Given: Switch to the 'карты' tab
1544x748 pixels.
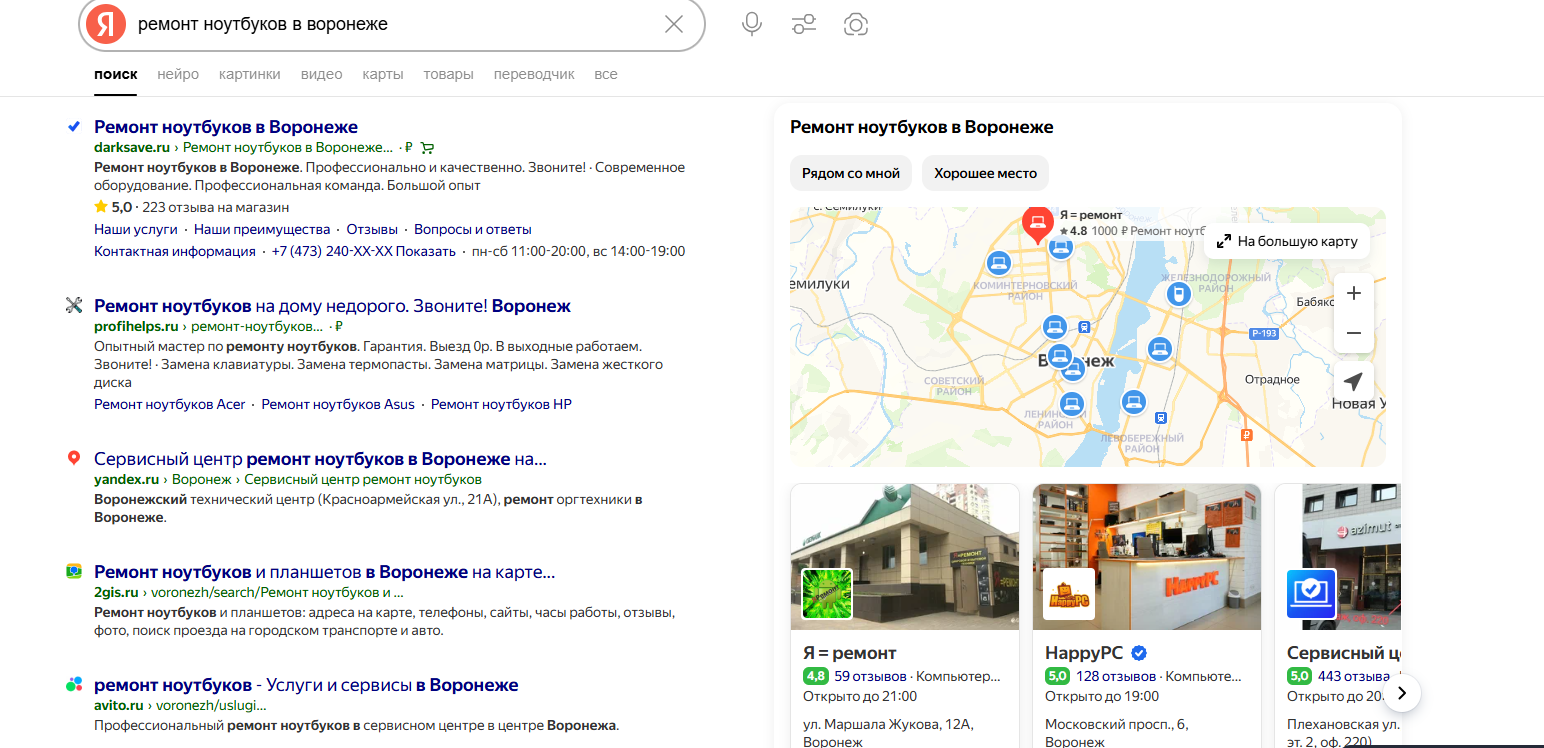Looking at the screenshot, I should [x=383, y=74].
